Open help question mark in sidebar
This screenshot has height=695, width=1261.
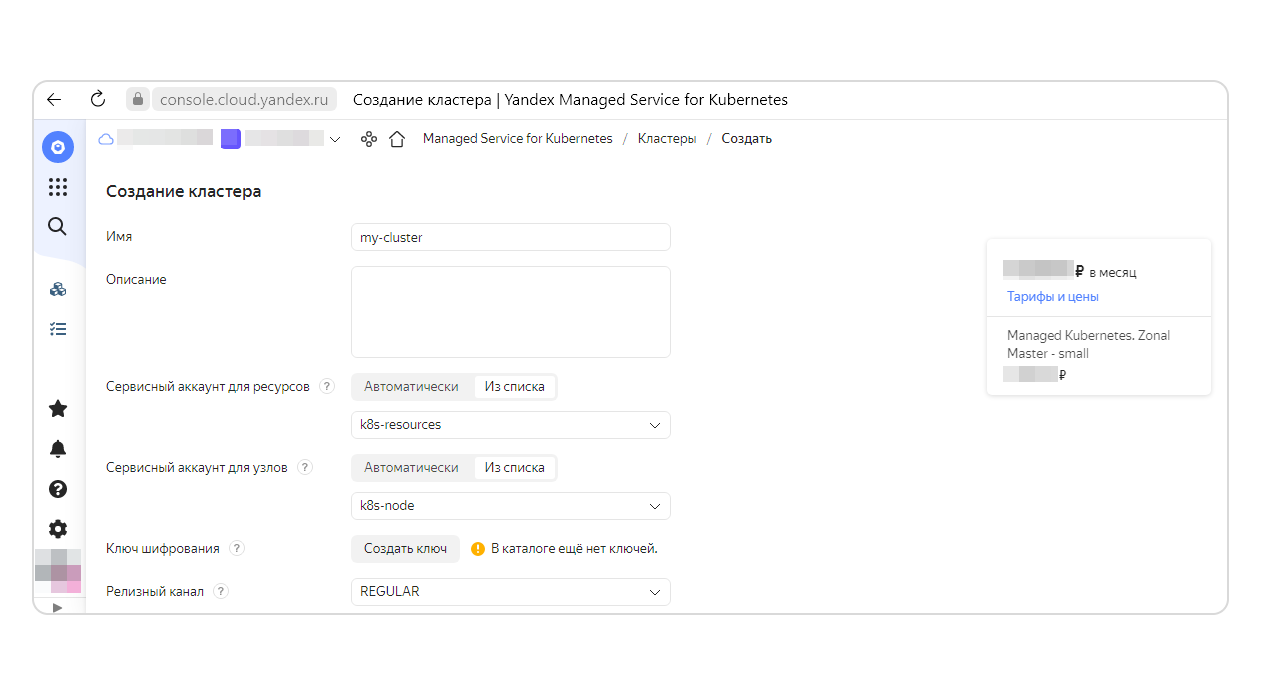tap(58, 489)
